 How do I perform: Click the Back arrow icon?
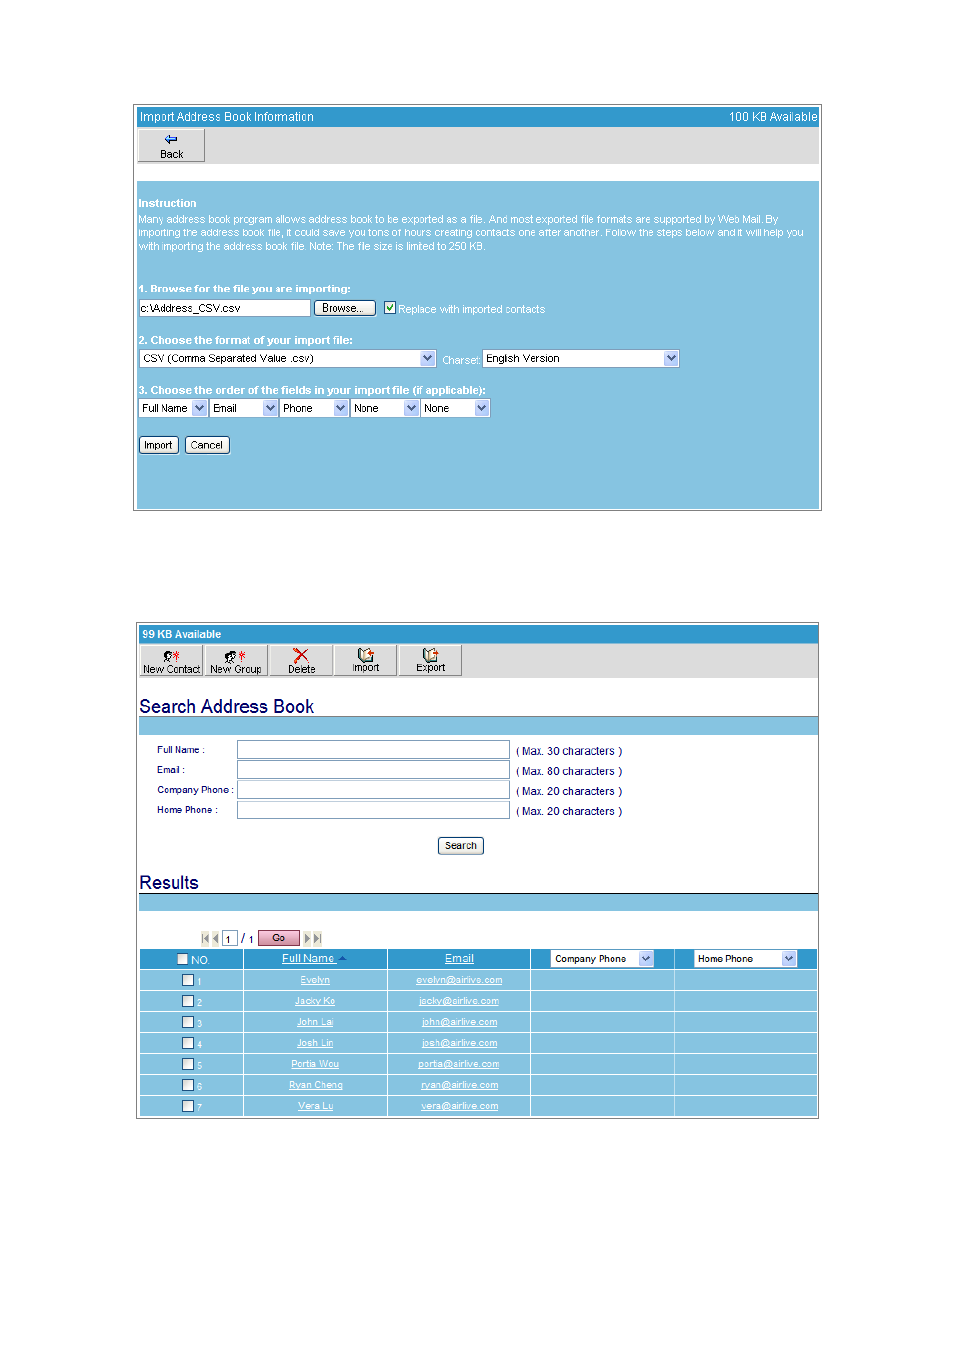point(171,140)
